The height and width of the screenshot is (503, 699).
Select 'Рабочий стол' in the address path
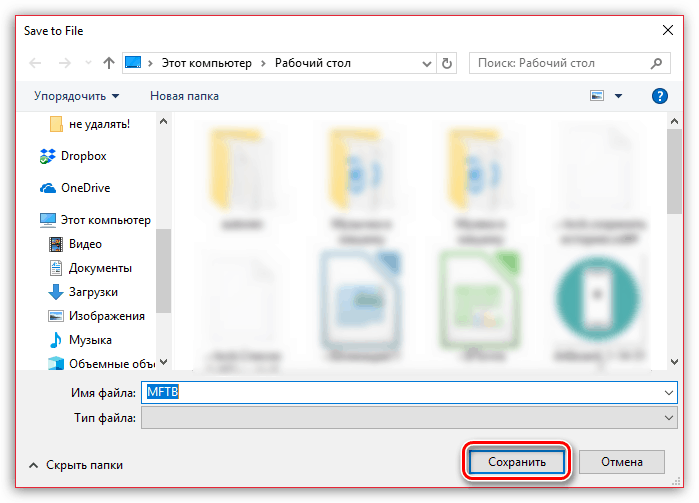[x=312, y=63]
